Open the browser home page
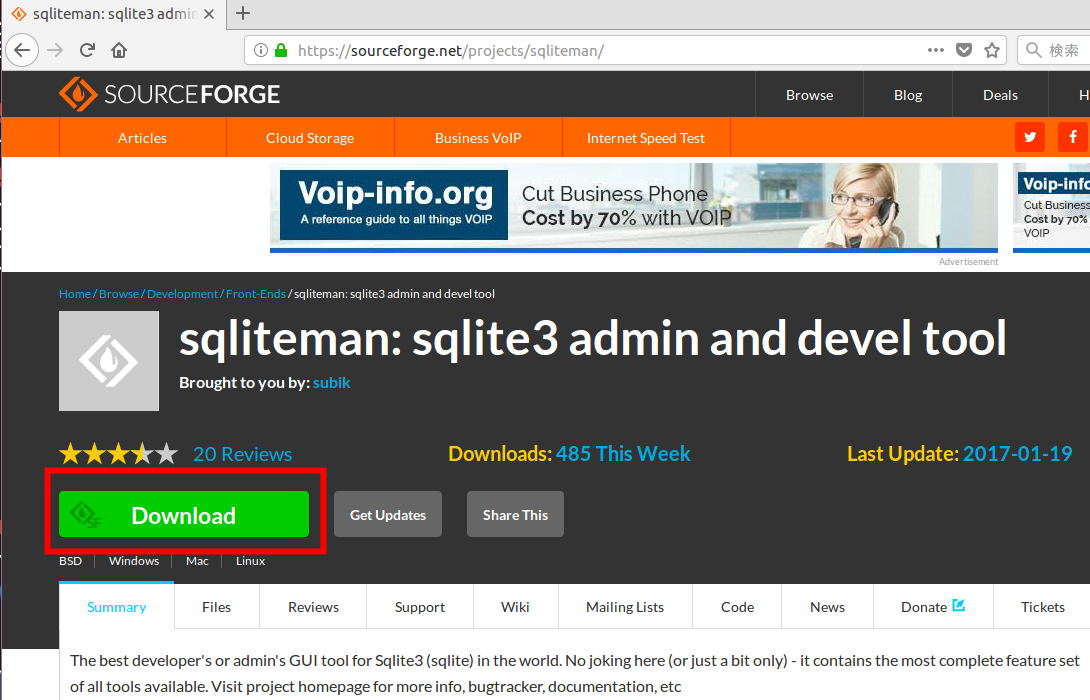1090x700 pixels. pos(119,50)
